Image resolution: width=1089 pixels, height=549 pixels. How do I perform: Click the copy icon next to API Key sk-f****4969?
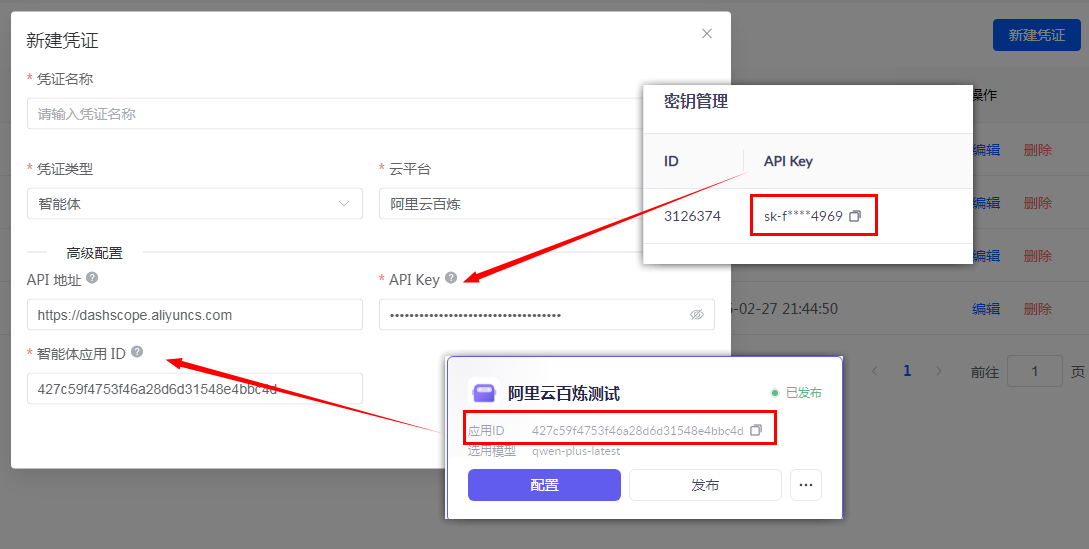tap(855, 216)
